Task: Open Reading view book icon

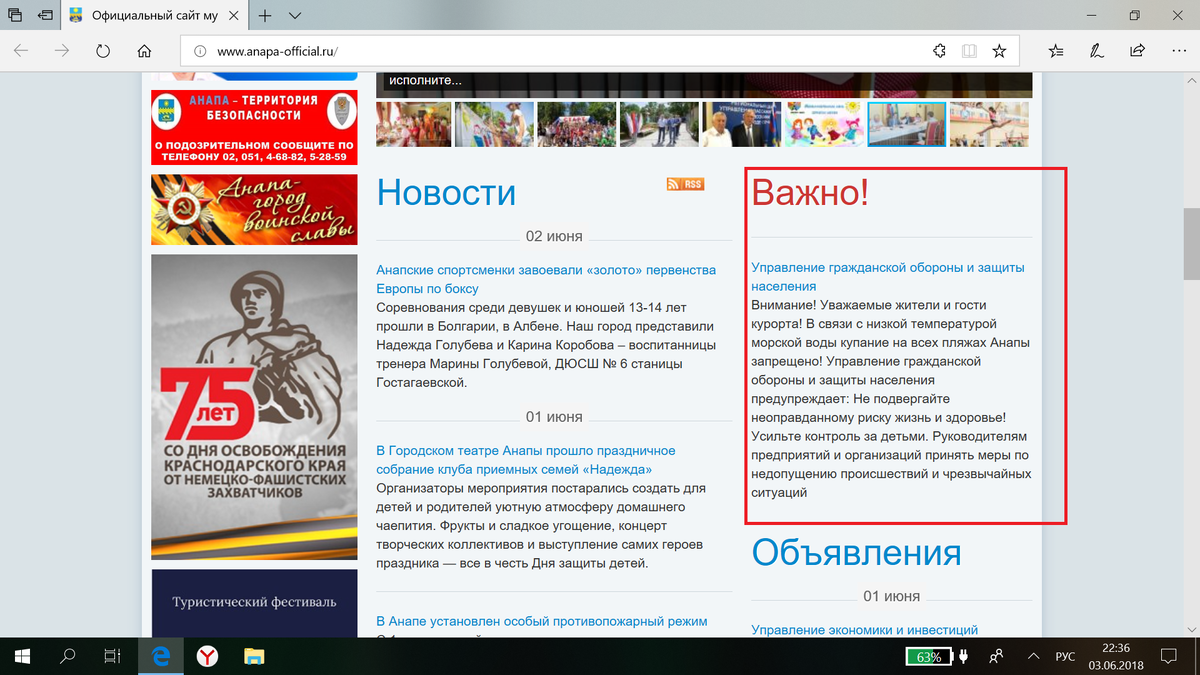Action: tap(968, 51)
